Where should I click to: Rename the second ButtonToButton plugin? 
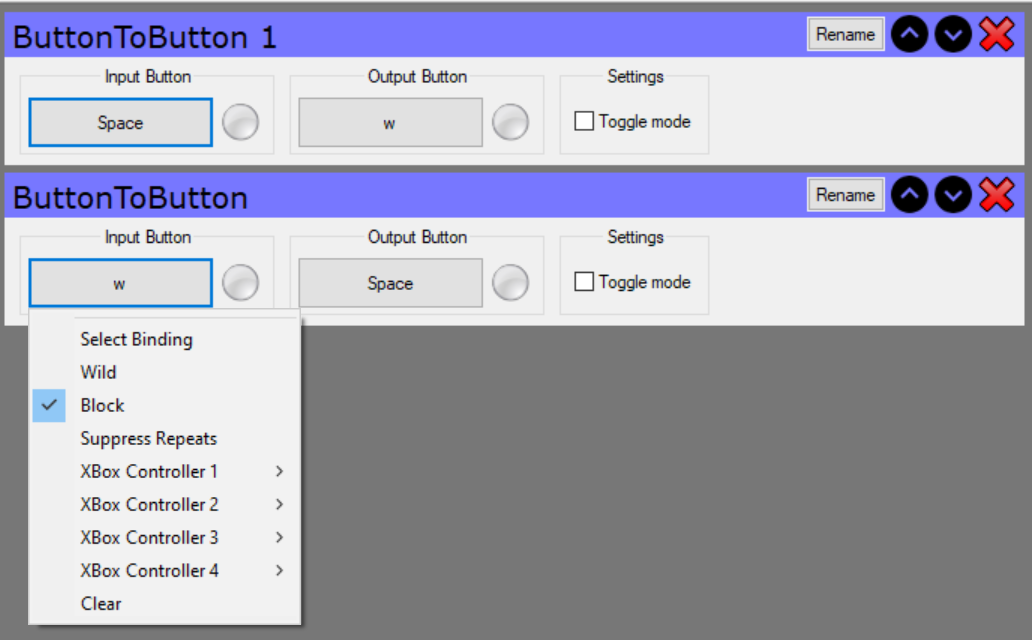[845, 195]
